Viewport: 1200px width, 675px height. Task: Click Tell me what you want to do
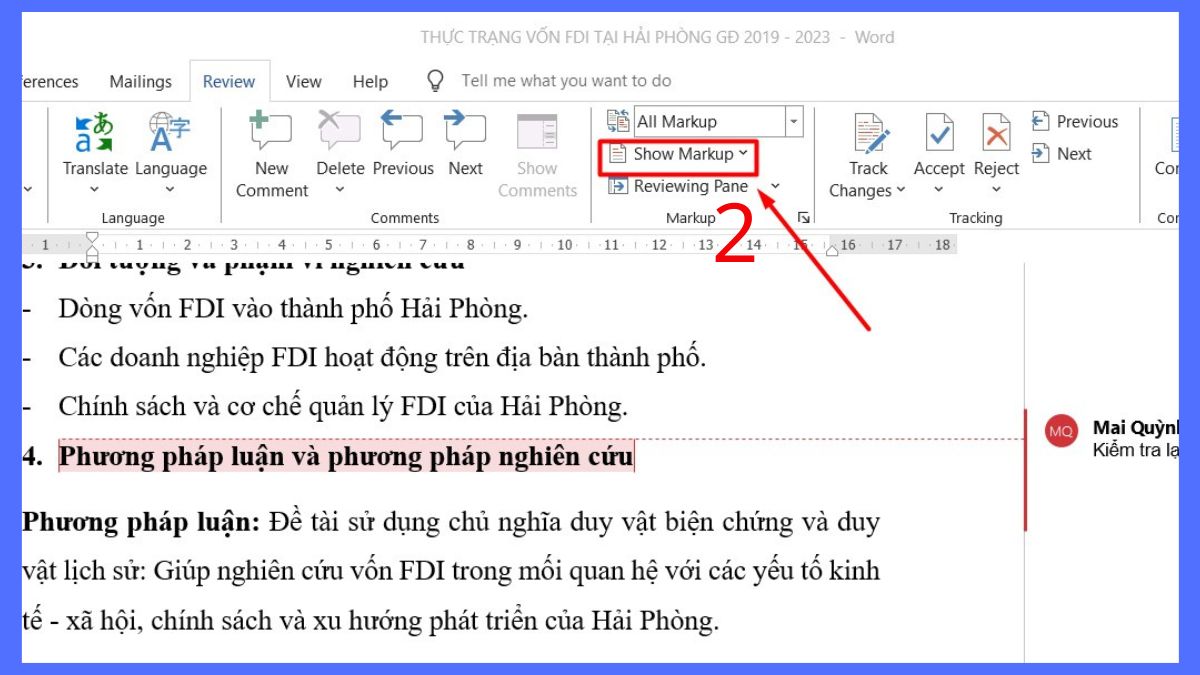565,80
